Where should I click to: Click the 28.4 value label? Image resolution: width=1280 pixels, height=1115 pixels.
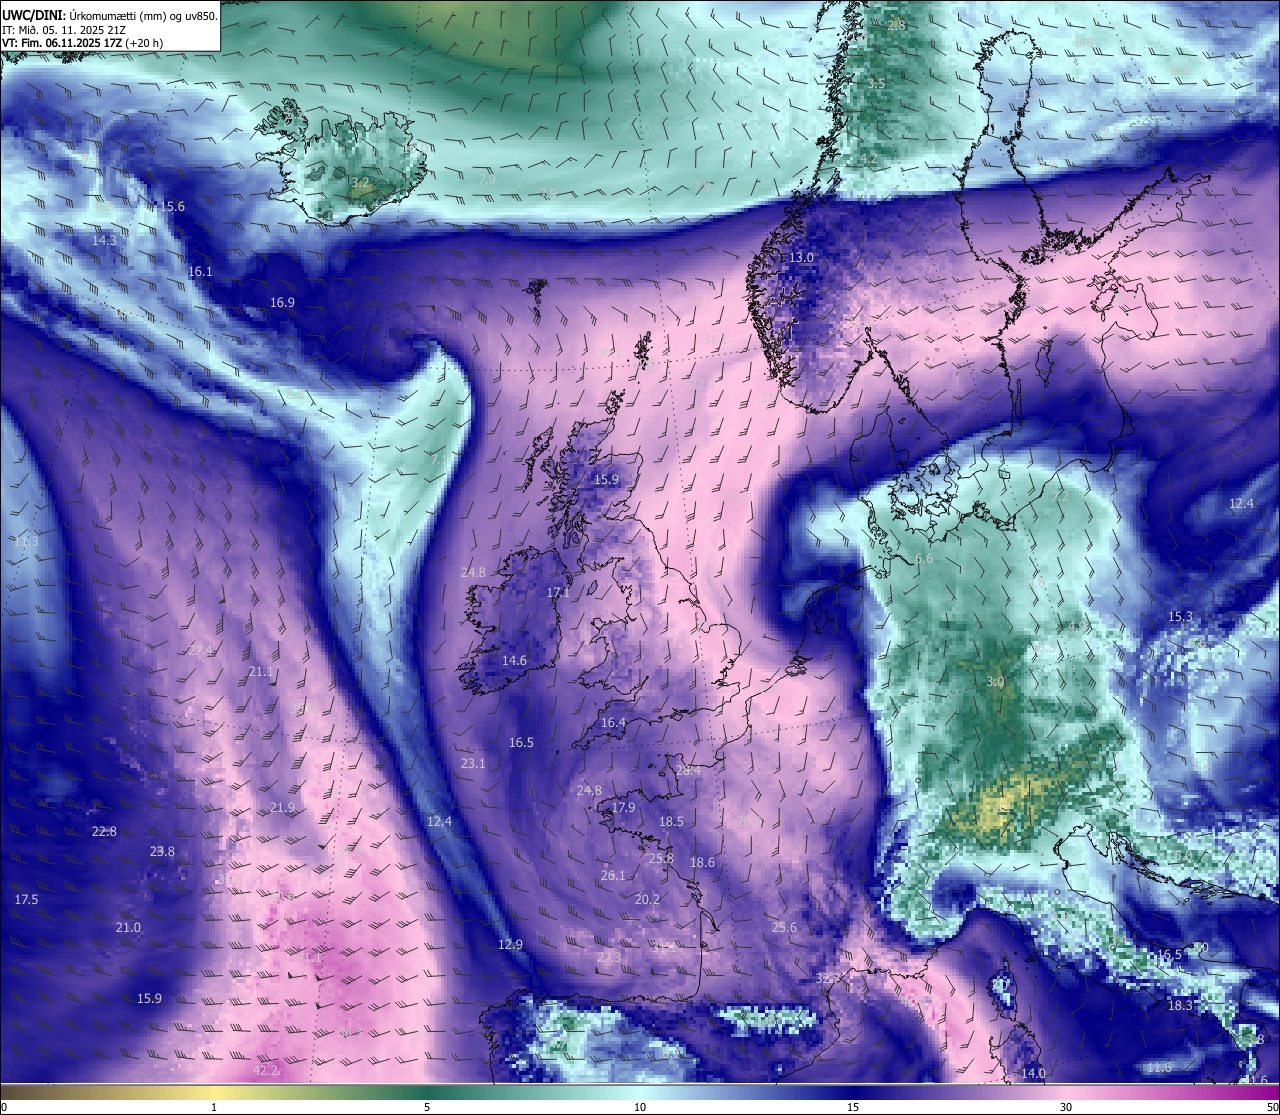click(688, 771)
